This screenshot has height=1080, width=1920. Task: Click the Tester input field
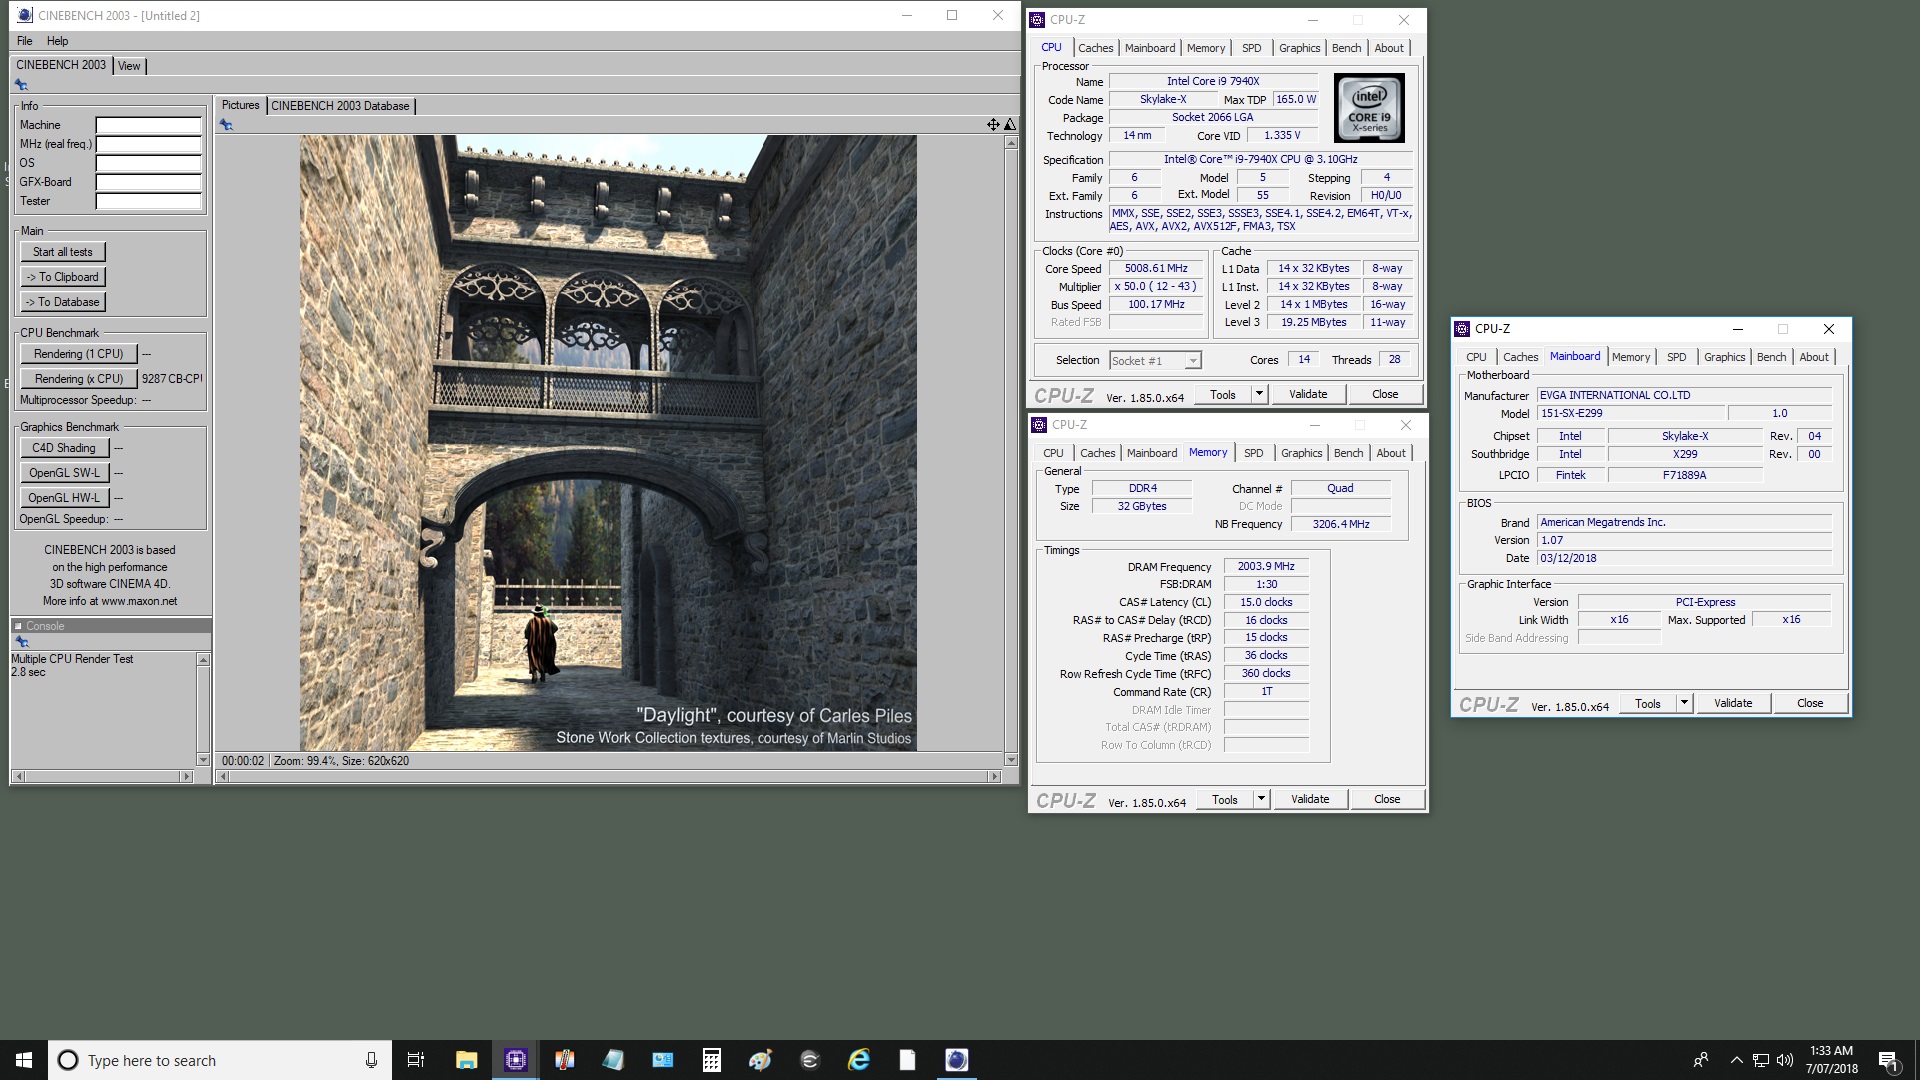click(148, 201)
